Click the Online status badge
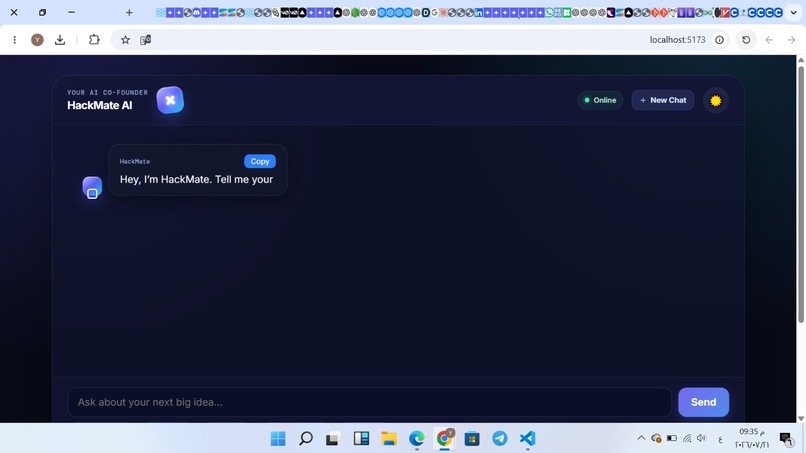The height and width of the screenshot is (453, 806). pos(600,100)
